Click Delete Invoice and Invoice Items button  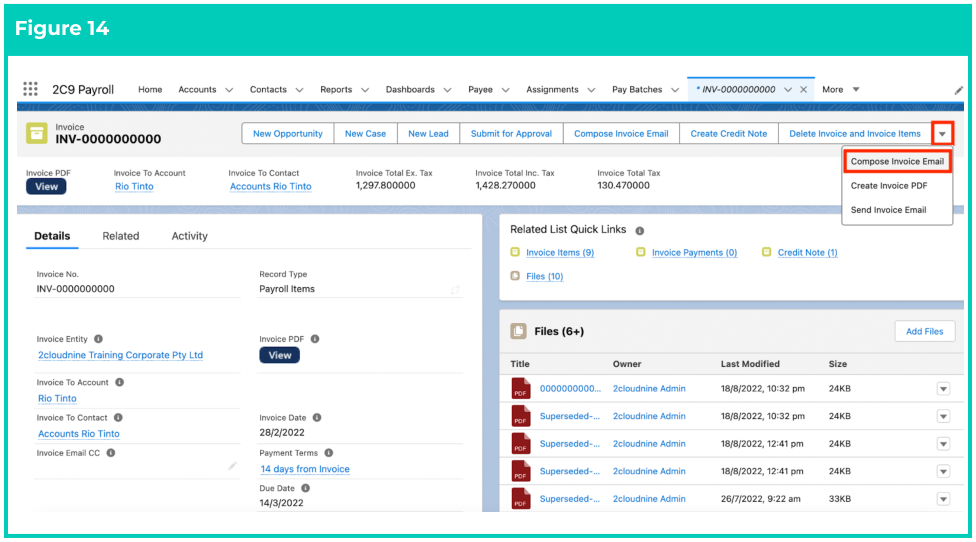855,134
